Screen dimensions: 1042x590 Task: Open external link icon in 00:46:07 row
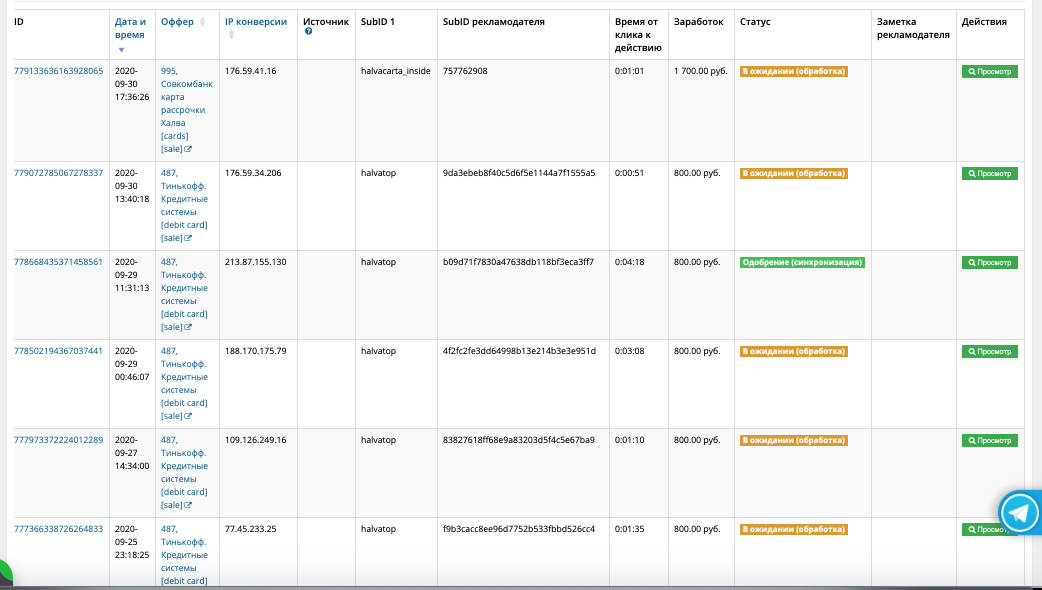tap(188, 416)
